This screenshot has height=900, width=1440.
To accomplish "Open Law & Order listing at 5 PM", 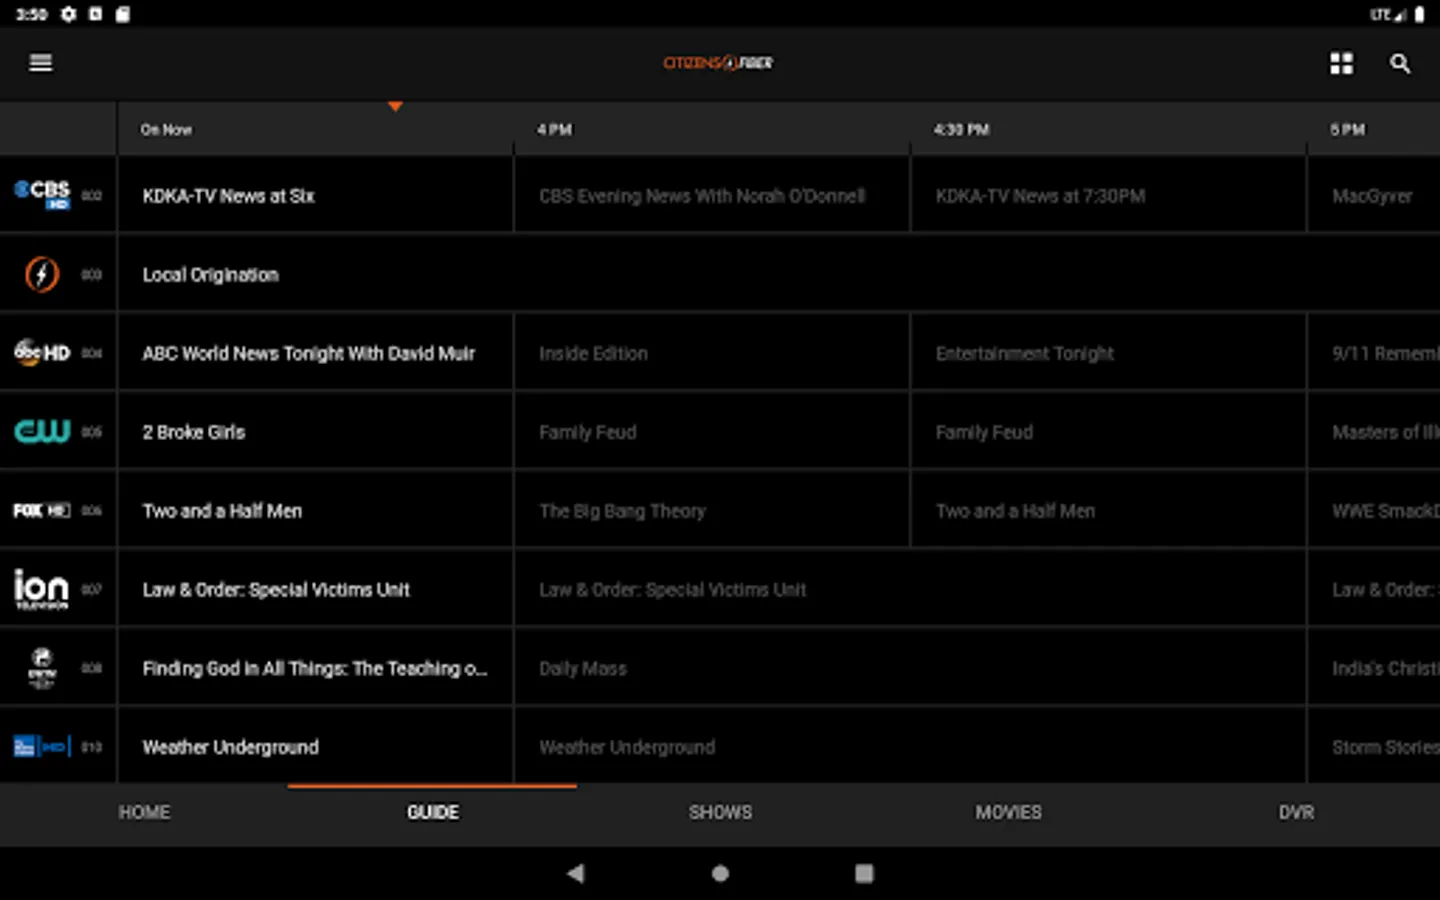I will pos(1374,589).
